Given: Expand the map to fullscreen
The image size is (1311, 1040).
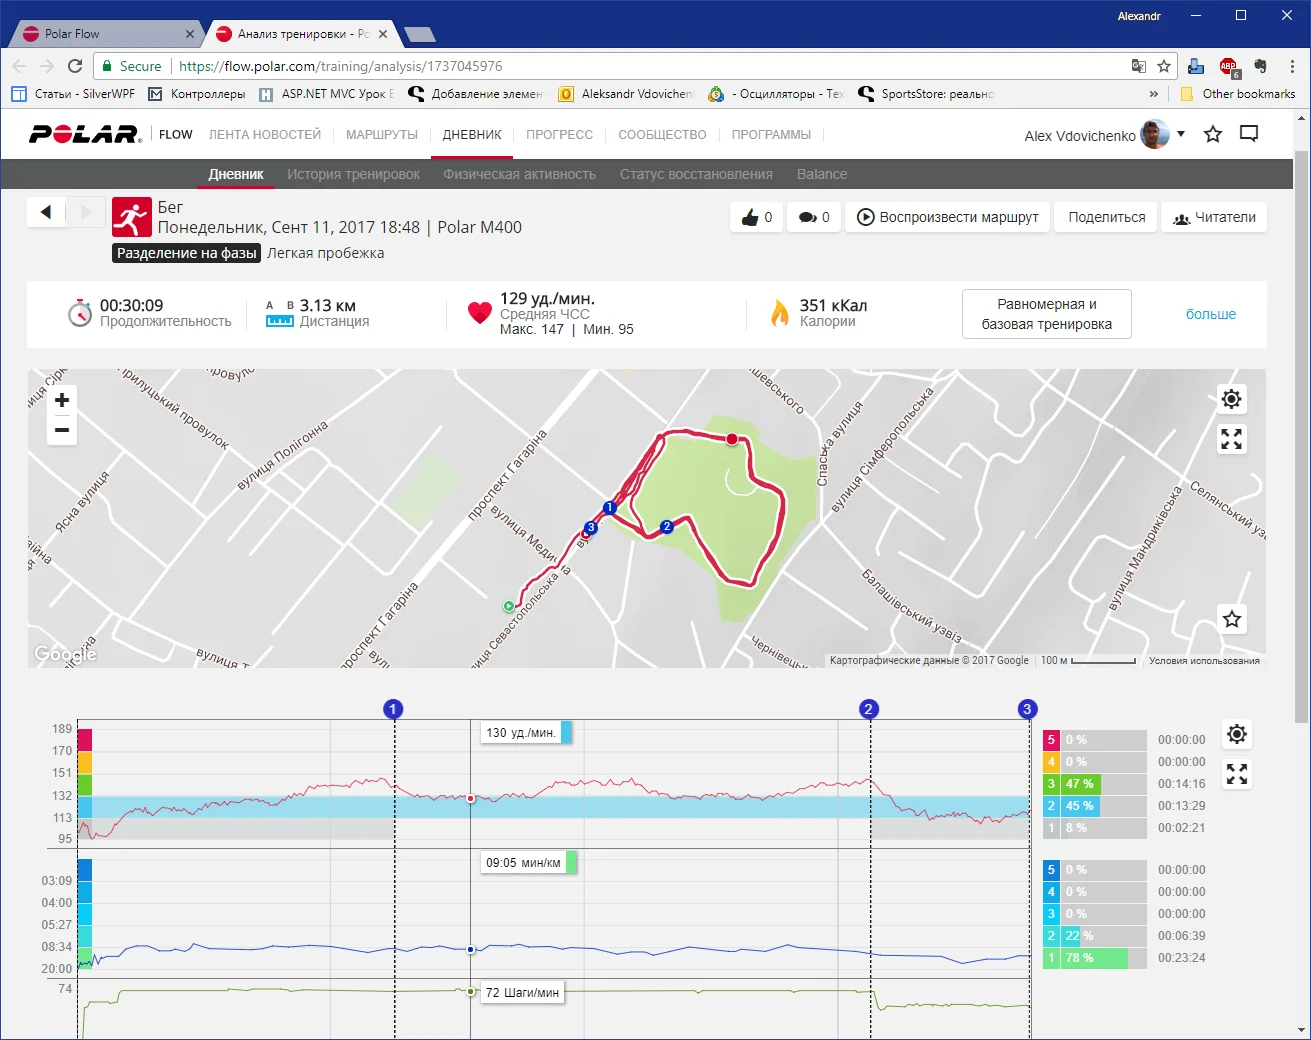Looking at the screenshot, I should click(1231, 439).
